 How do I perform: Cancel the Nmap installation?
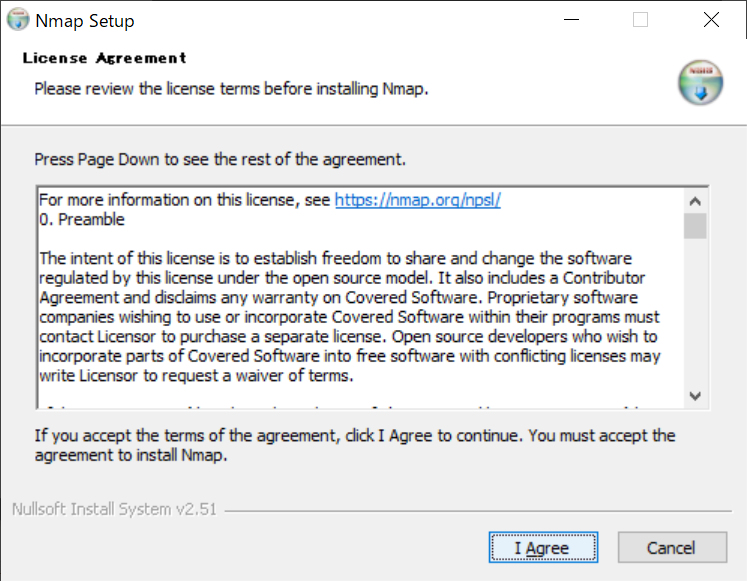pos(671,547)
